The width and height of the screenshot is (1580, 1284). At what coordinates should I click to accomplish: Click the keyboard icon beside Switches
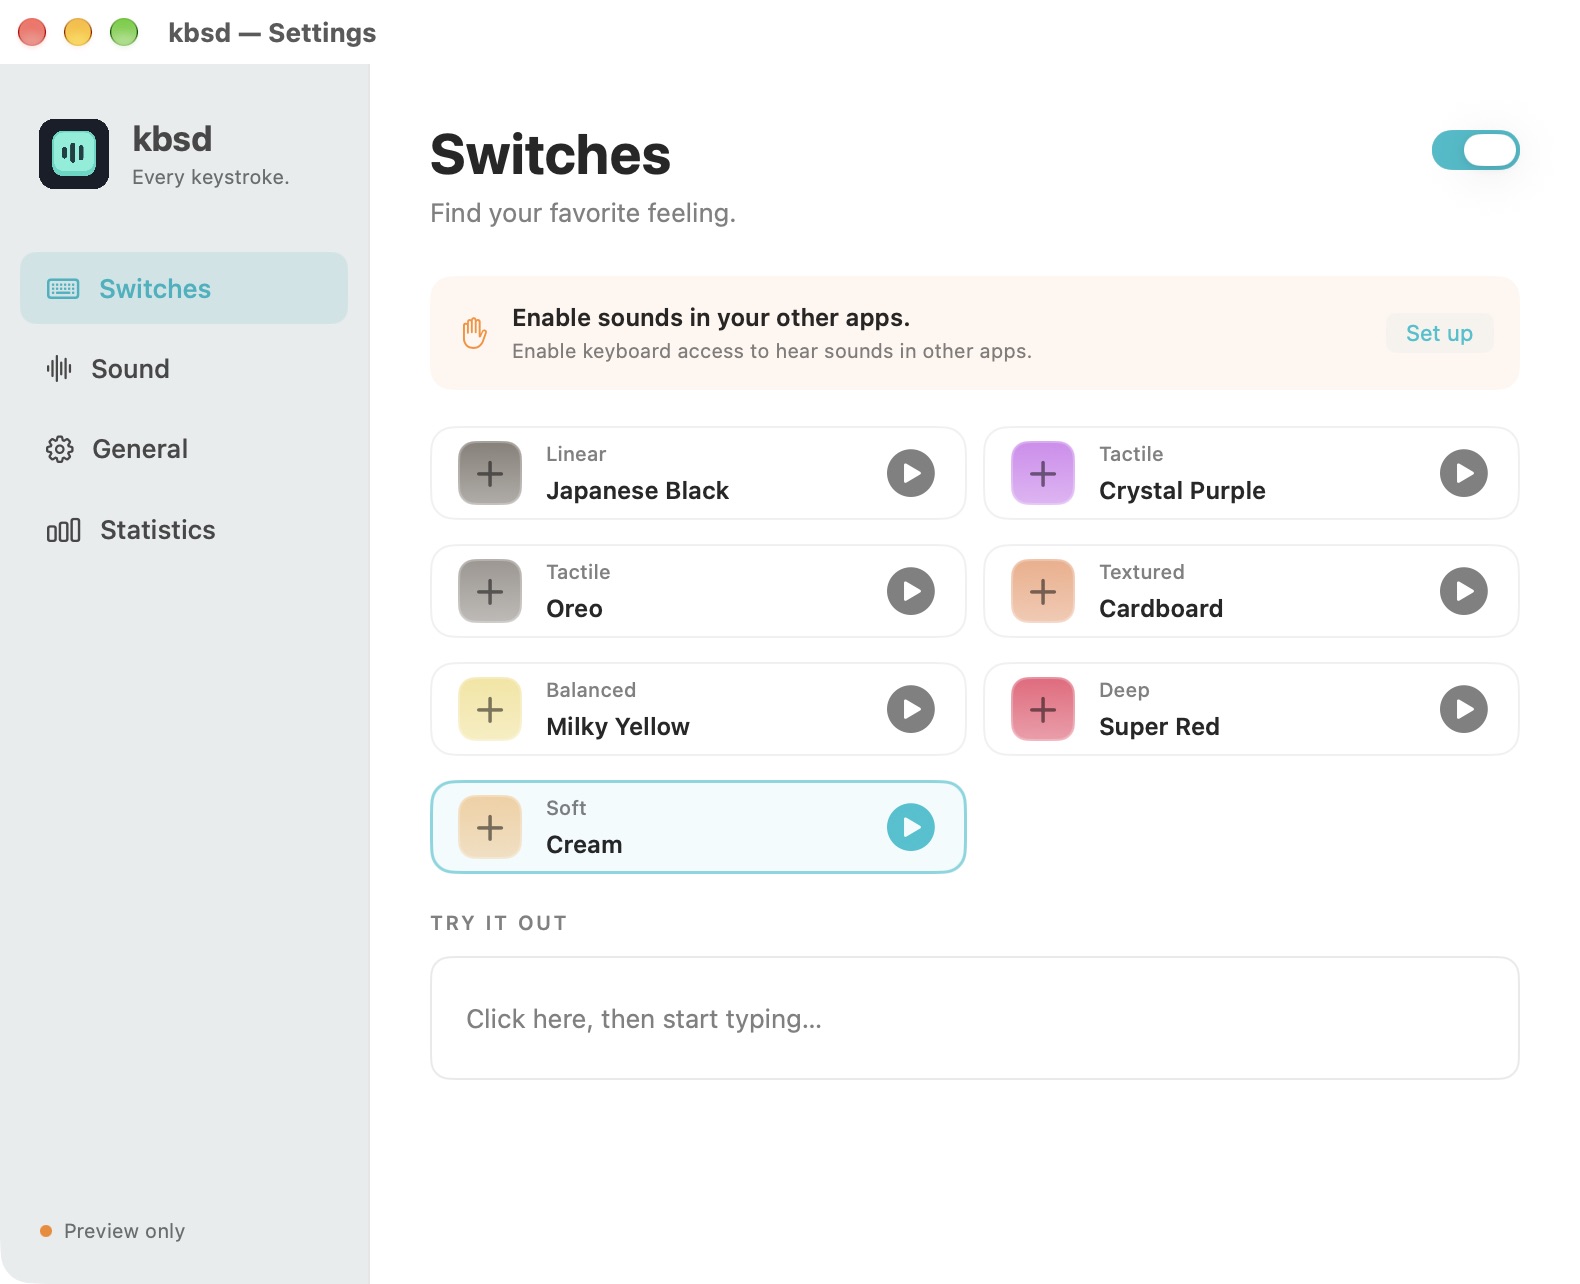(x=63, y=289)
